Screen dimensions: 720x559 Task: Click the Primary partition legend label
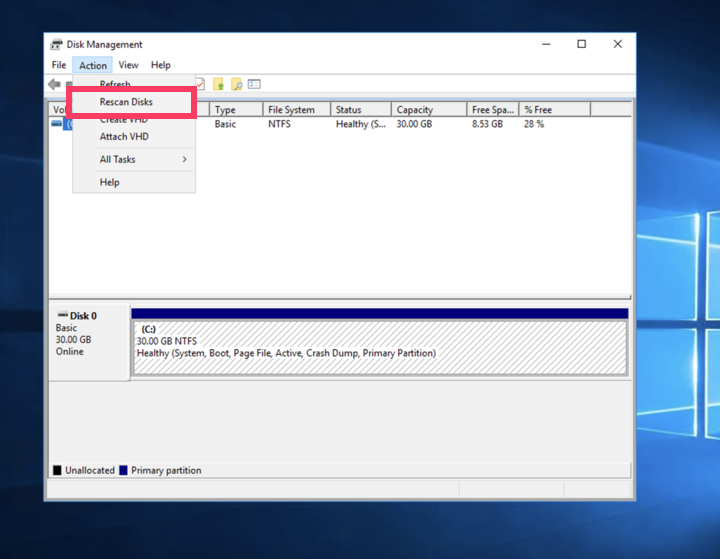[x=166, y=470]
